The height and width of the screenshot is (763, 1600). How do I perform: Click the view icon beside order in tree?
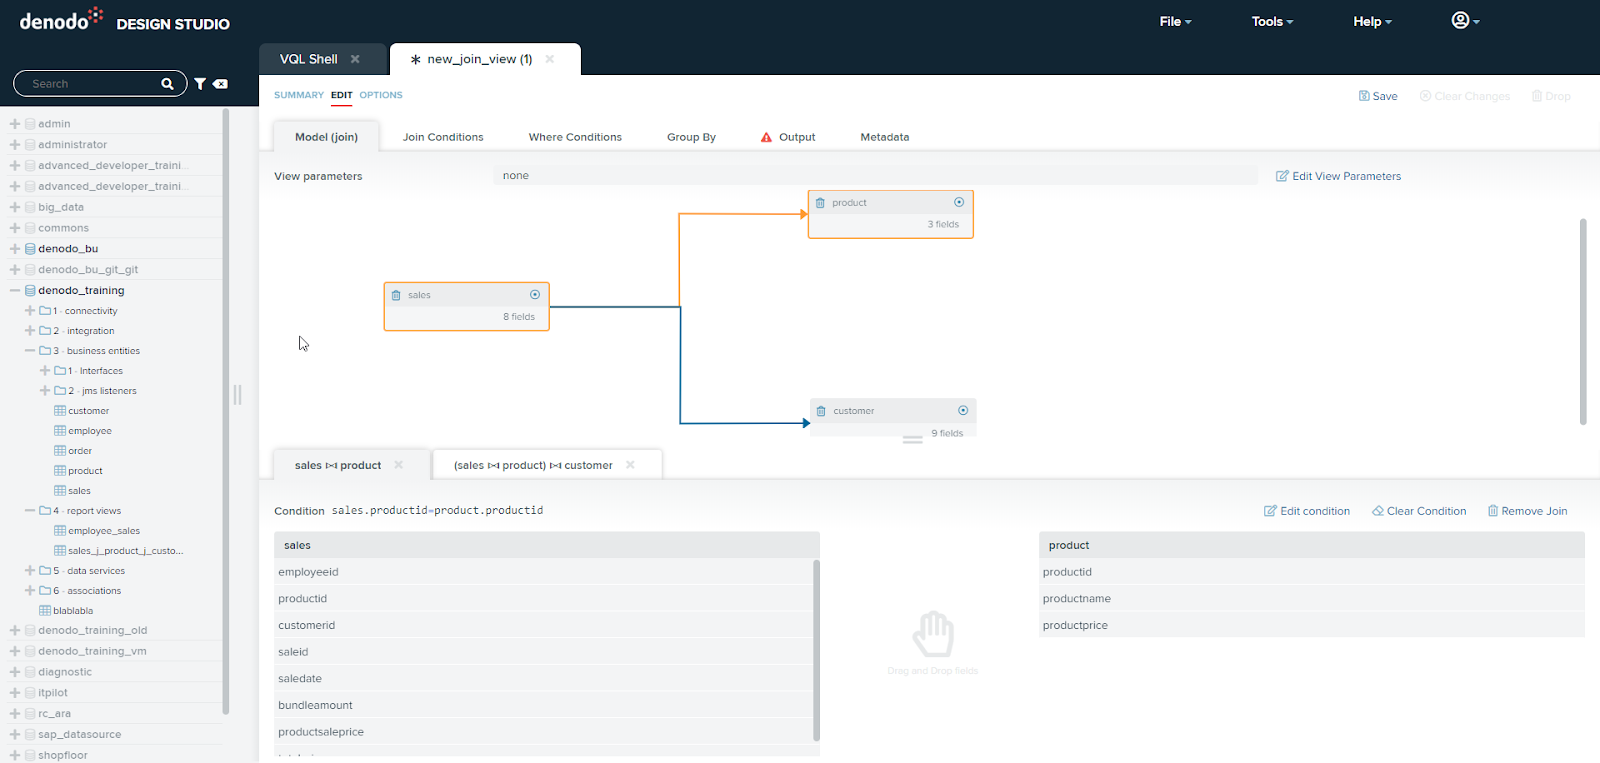(60, 451)
